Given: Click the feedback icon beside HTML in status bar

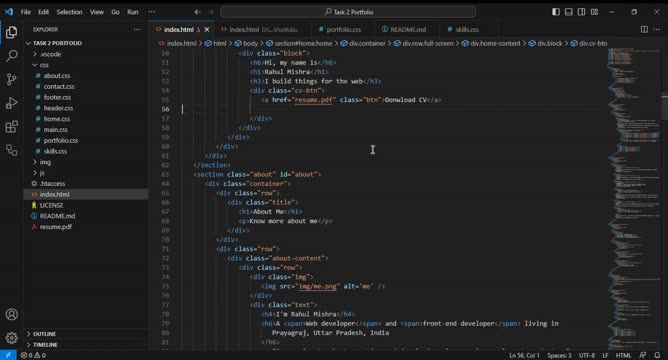Looking at the screenshot, I should tap(643, 355).
